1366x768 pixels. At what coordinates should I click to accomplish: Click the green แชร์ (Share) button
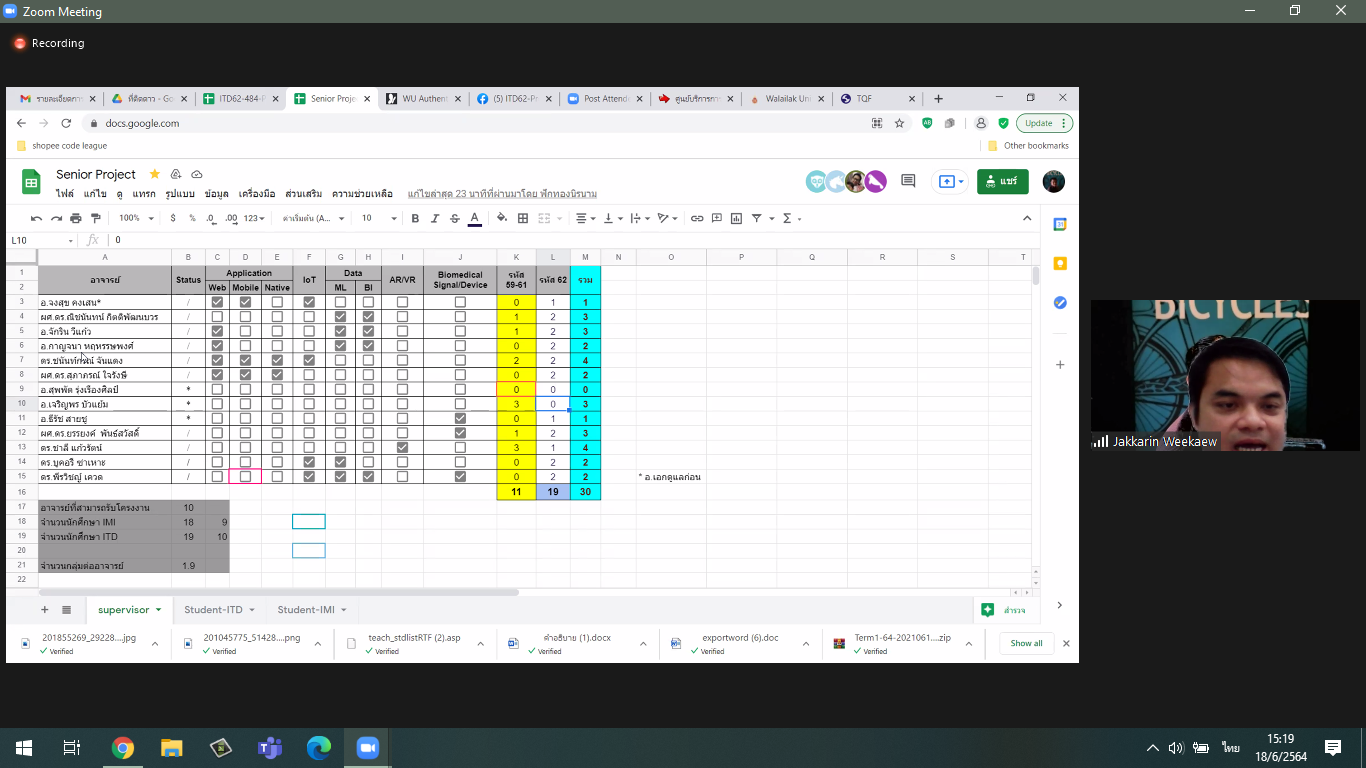pos(1002,181)
